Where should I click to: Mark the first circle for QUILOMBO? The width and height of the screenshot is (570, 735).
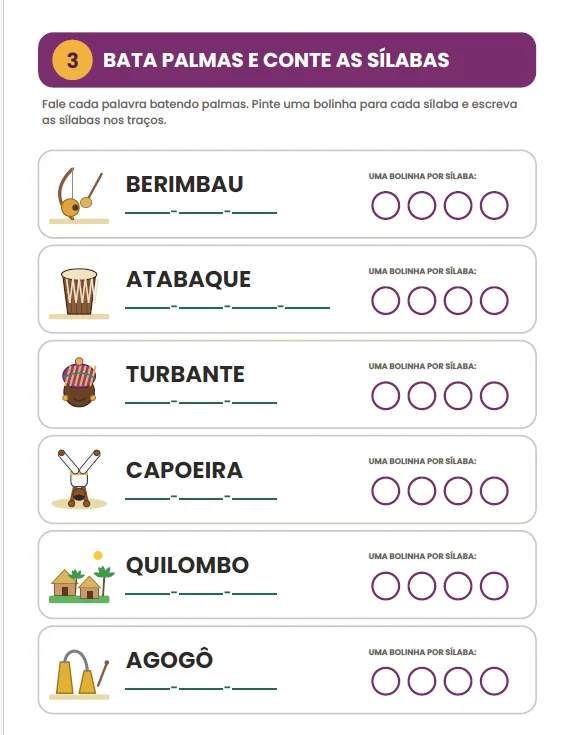pos(385,586)
